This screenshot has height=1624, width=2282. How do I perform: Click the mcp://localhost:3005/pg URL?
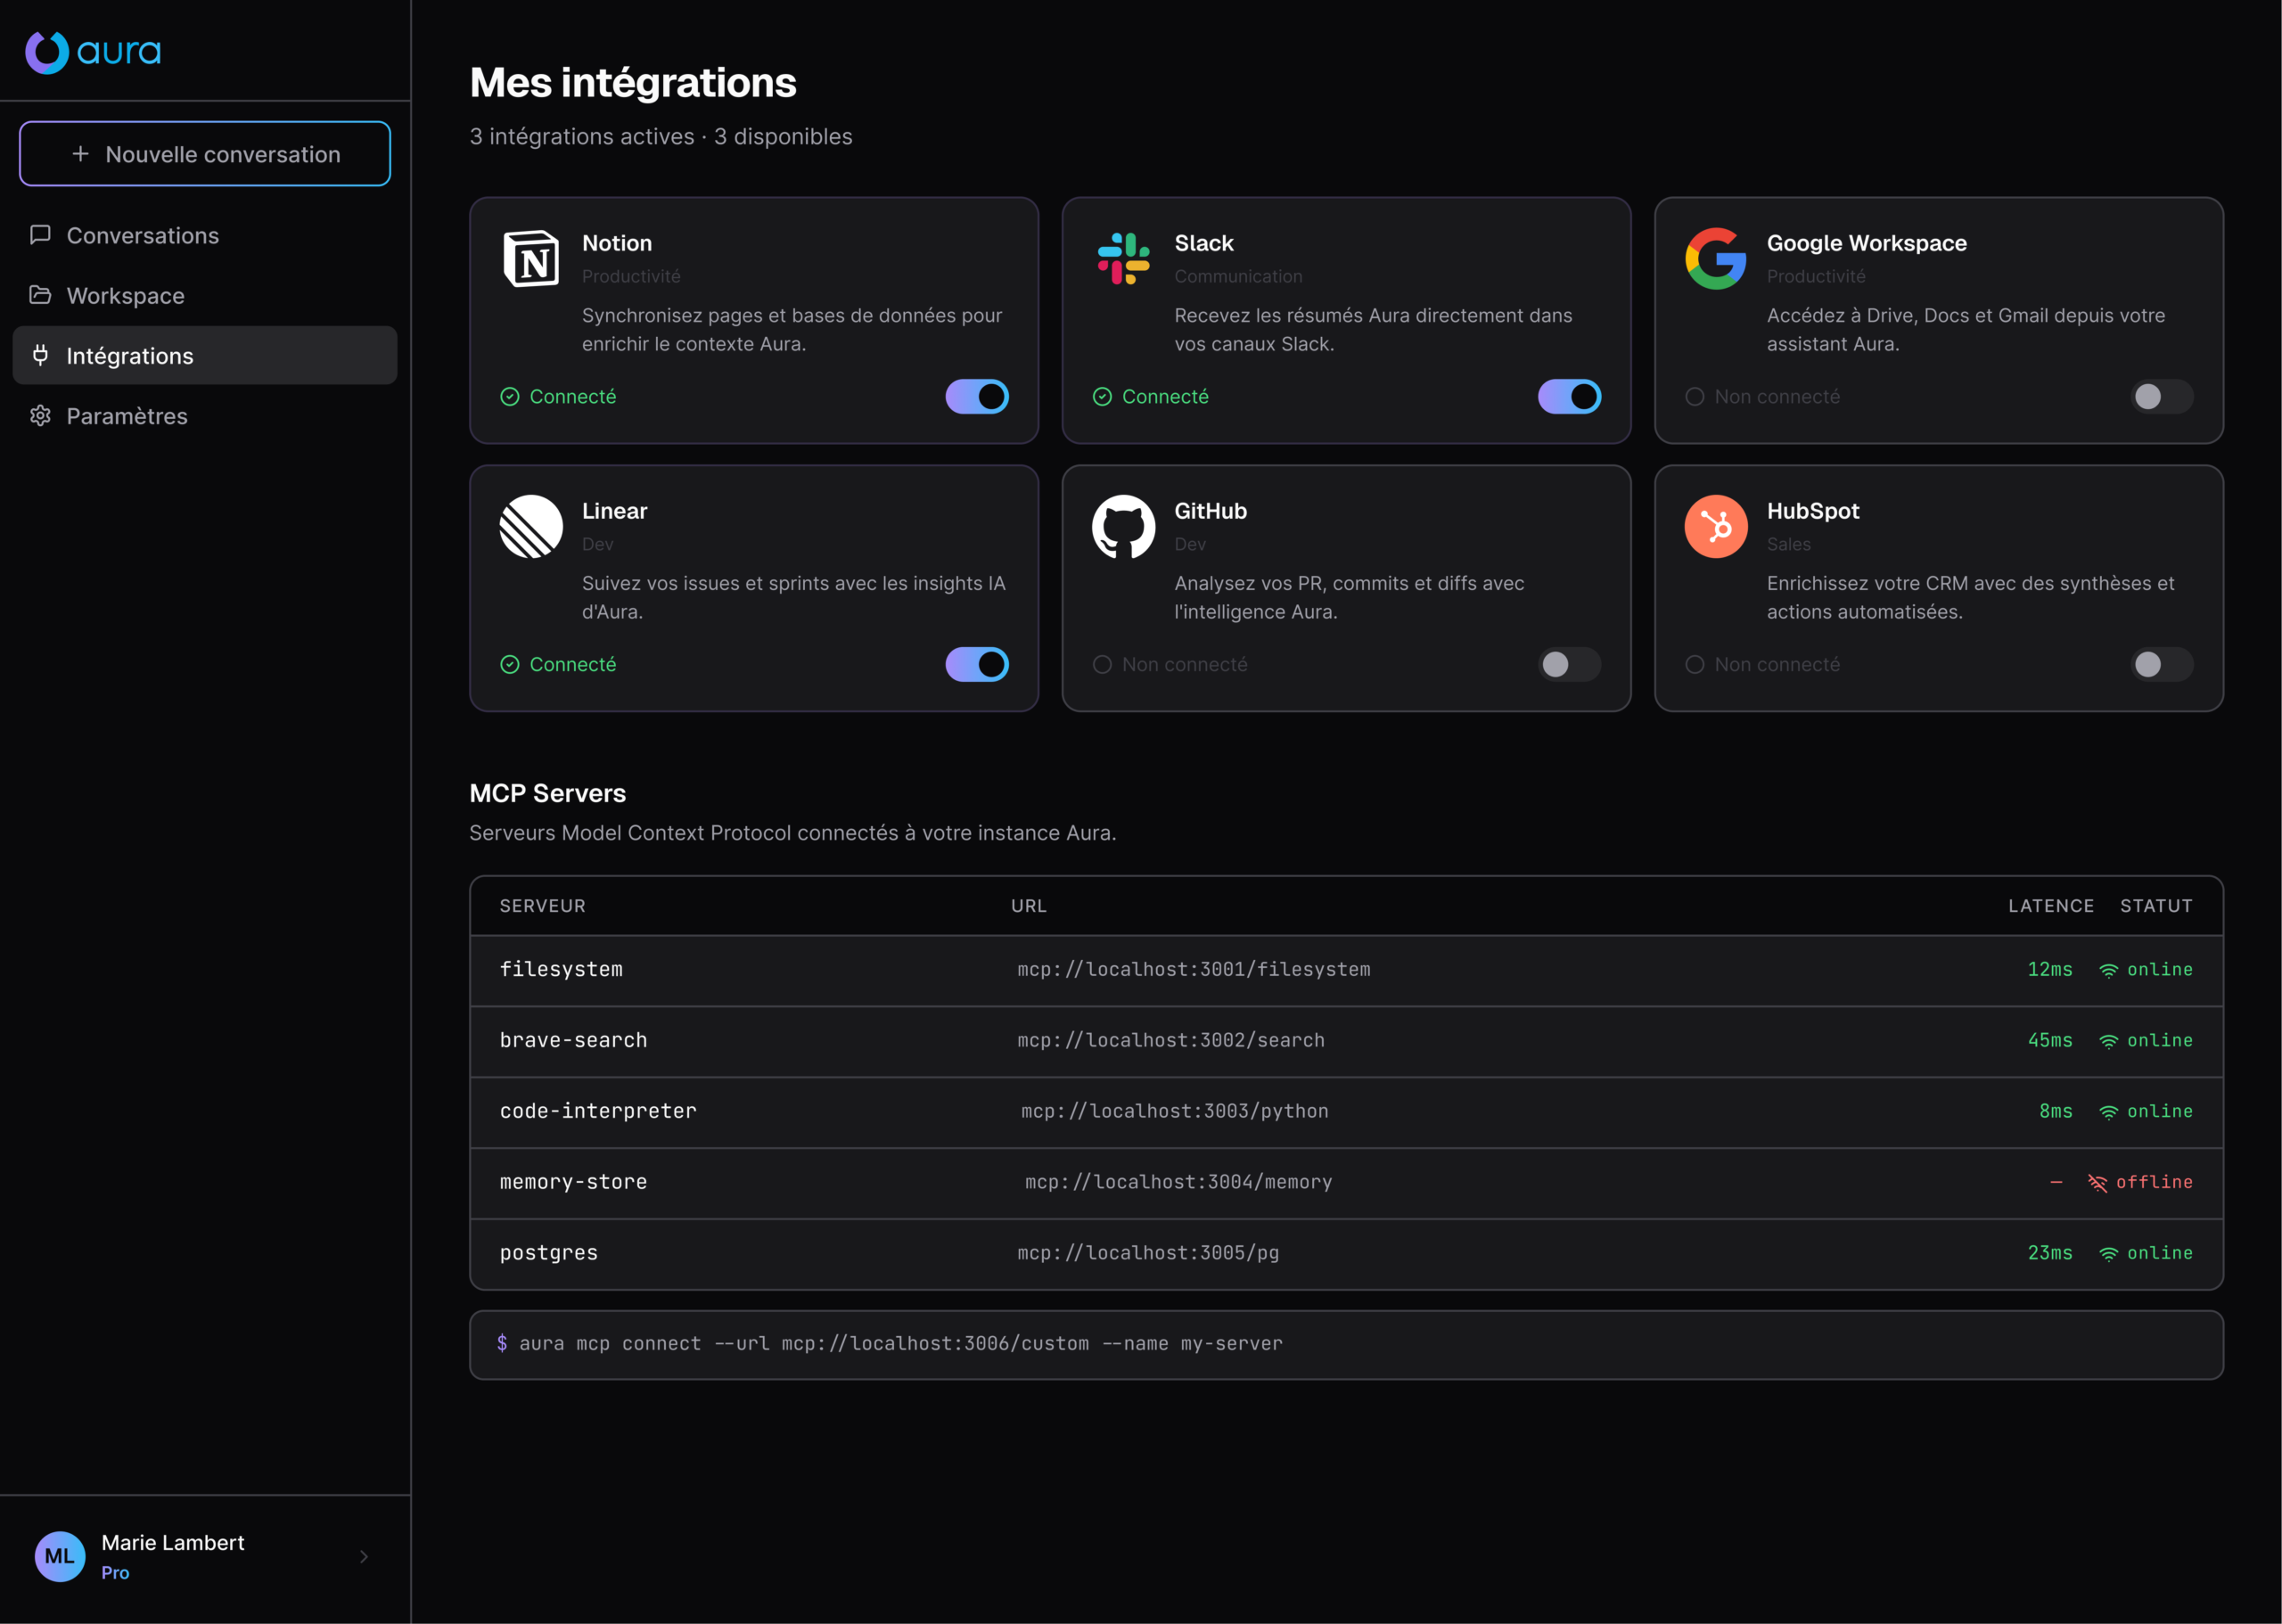tap(1148, 1253)
